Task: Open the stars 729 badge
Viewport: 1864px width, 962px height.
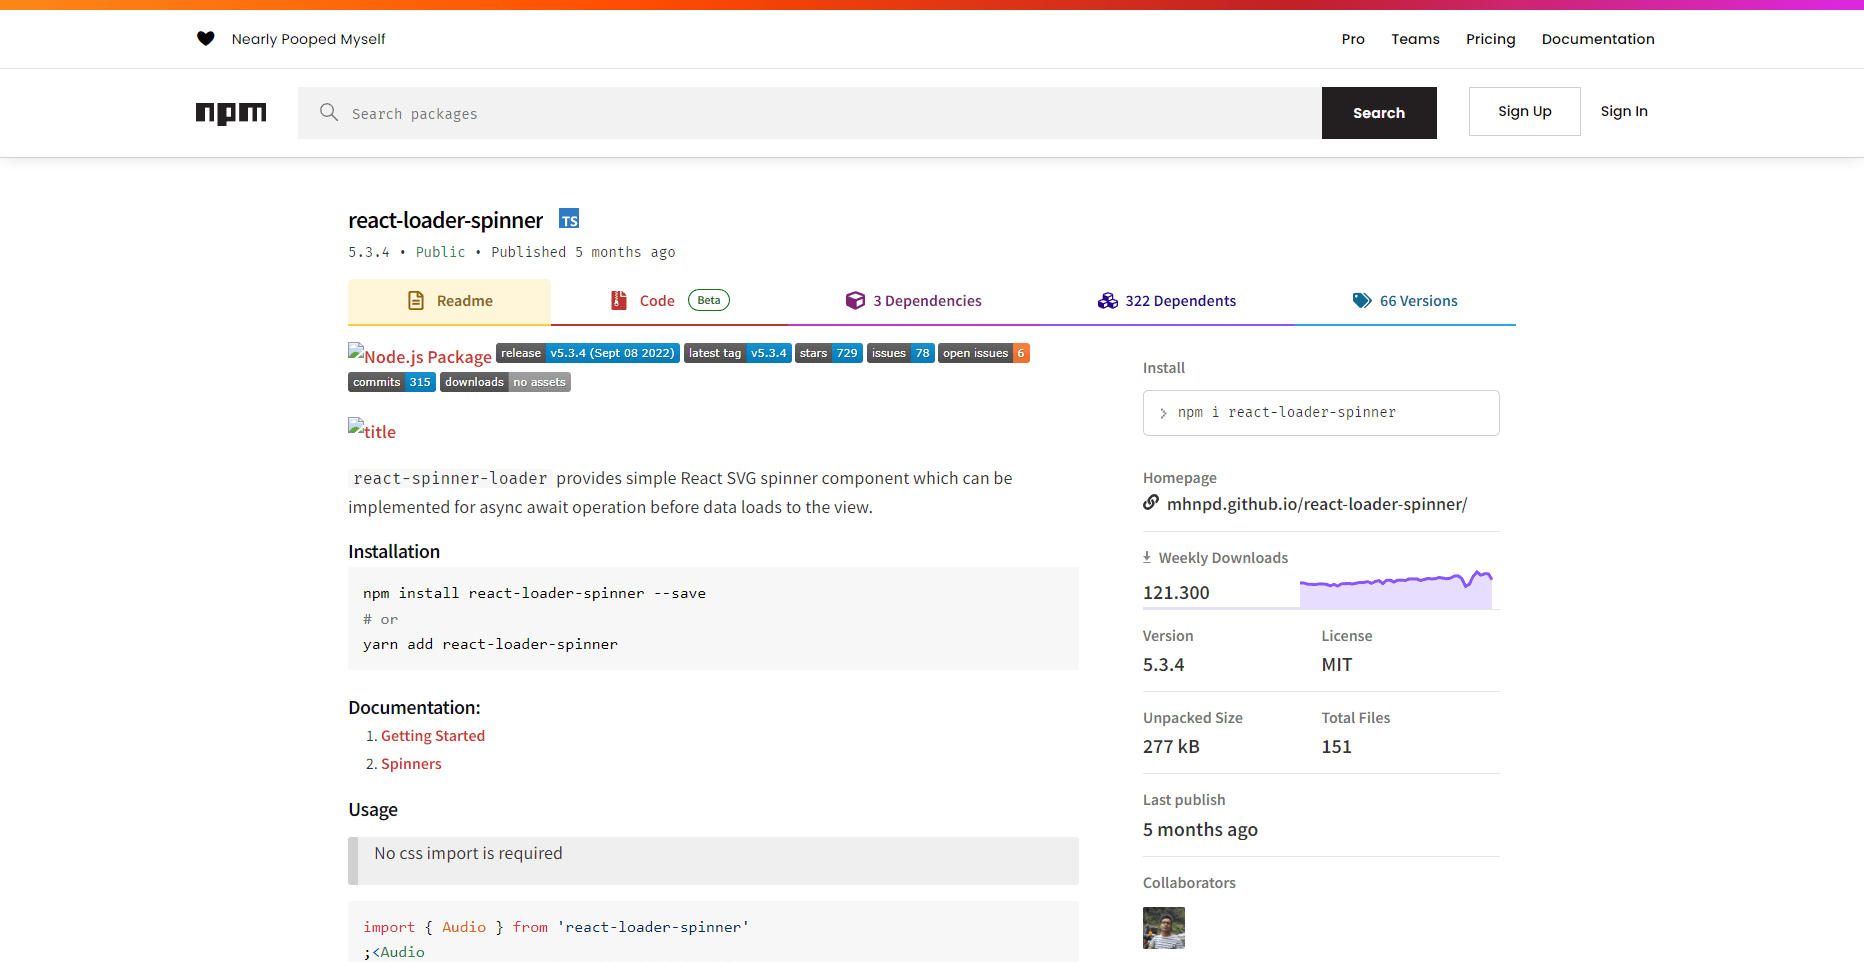Action: point(829,353)
